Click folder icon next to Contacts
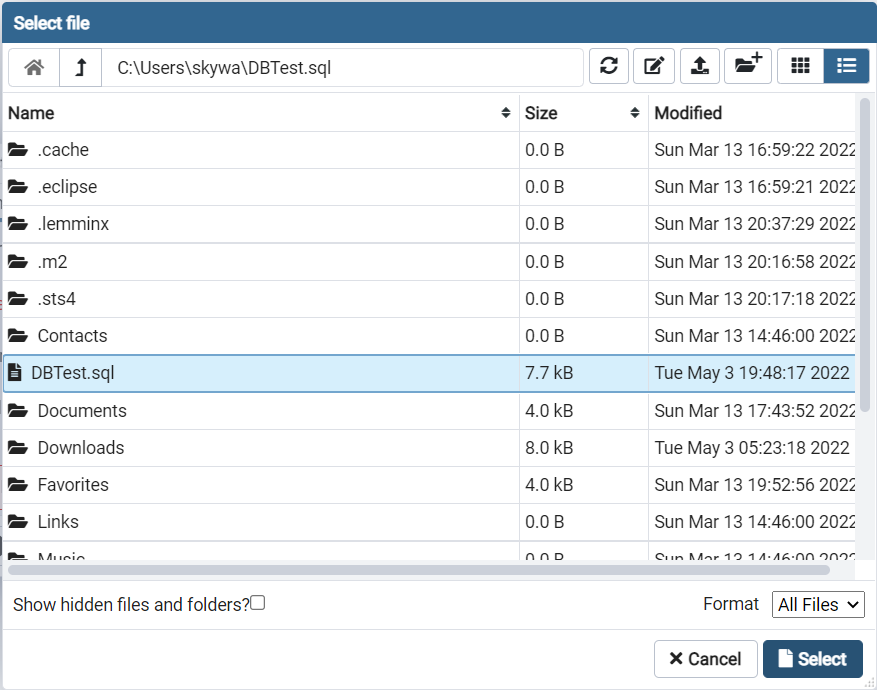The image size is (877, 690). coord(18,335)
